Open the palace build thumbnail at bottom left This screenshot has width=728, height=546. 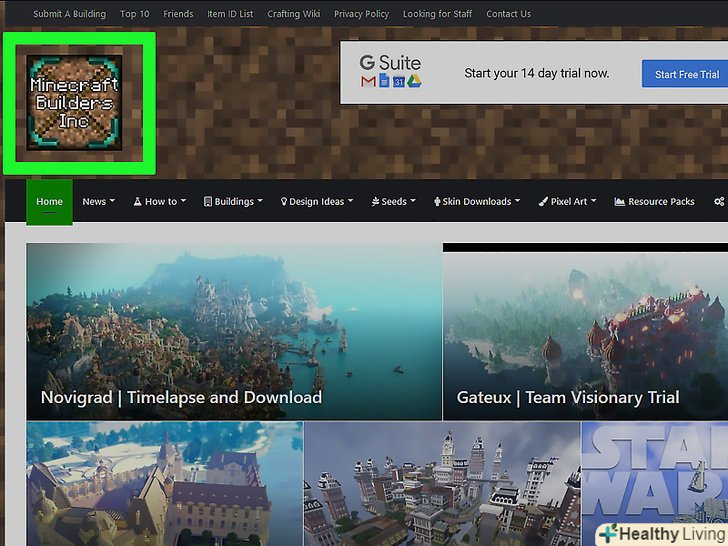coord(164,484)
